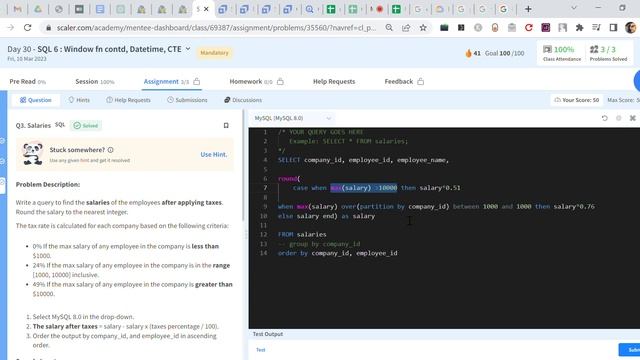Open a new browser tab

[528, 9]
